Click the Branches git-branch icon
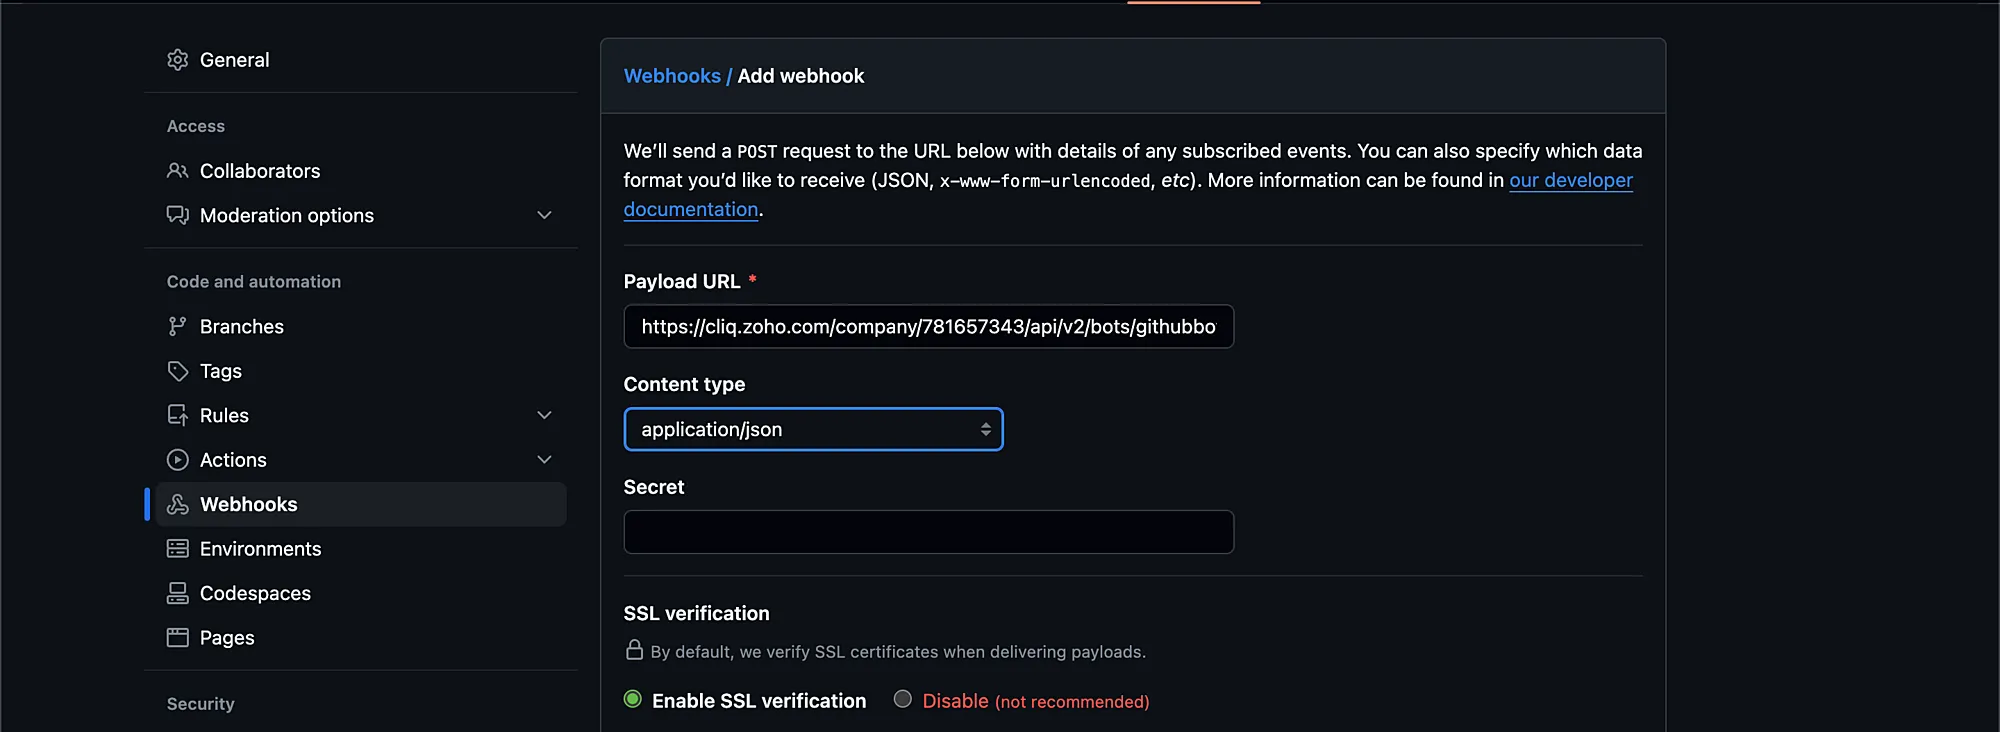 pos(178,327)
